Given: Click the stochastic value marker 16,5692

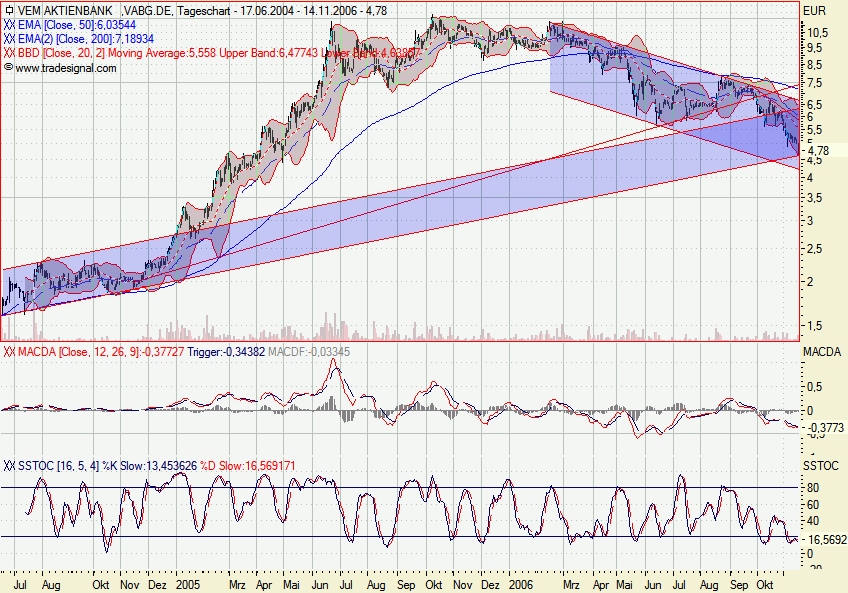Looking at the screenshot, I should [x=826, y=540].
